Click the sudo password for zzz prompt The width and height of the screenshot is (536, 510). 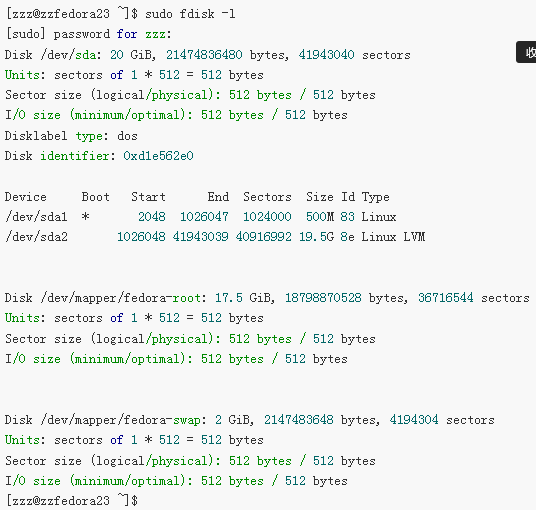[x=89, y=34]
